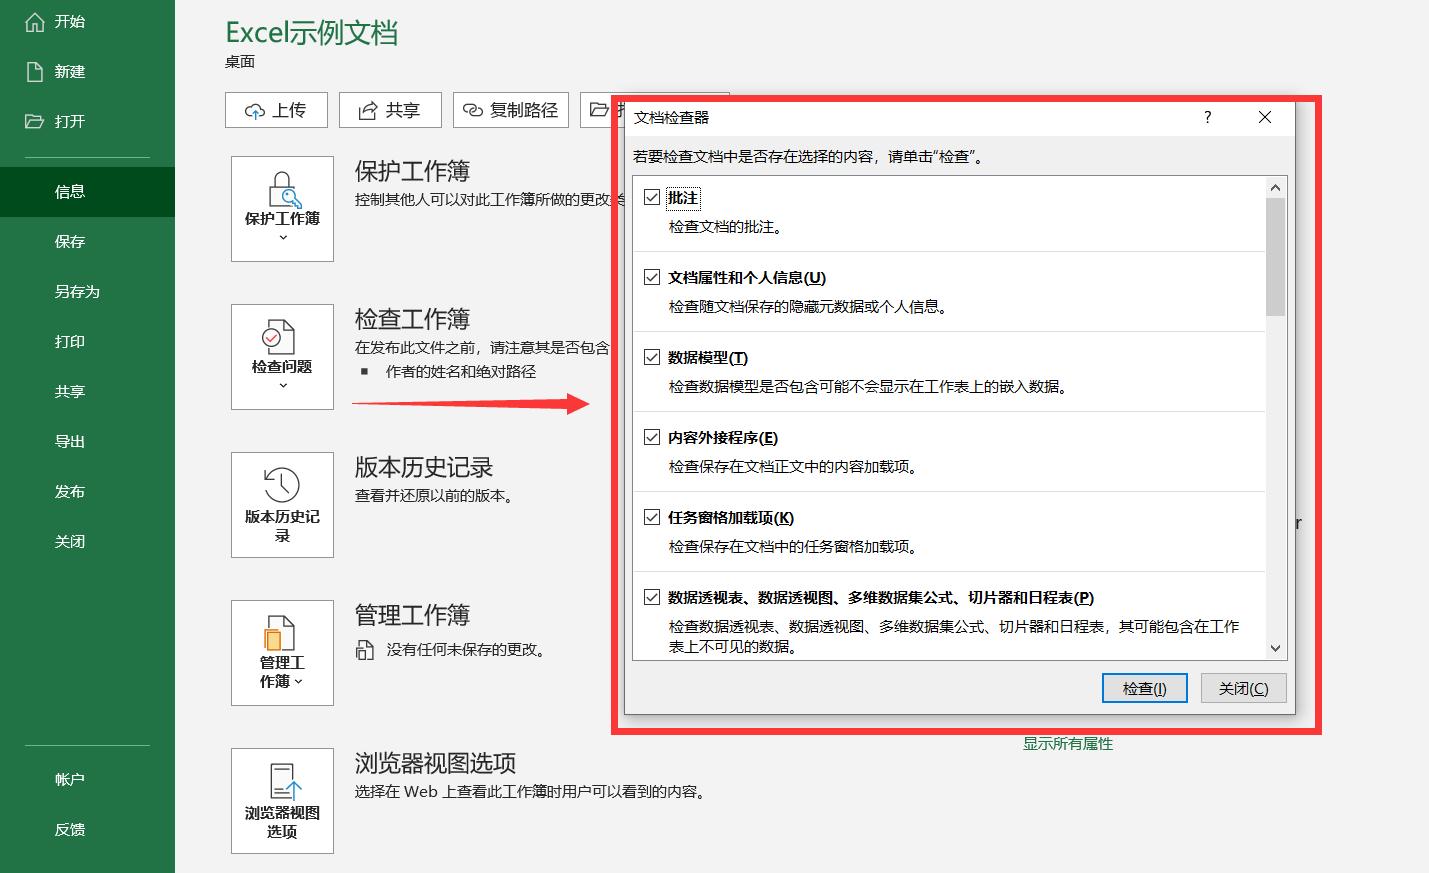
Task: Open 显示所有属性 link
Action: click(x=1067, y=744)
